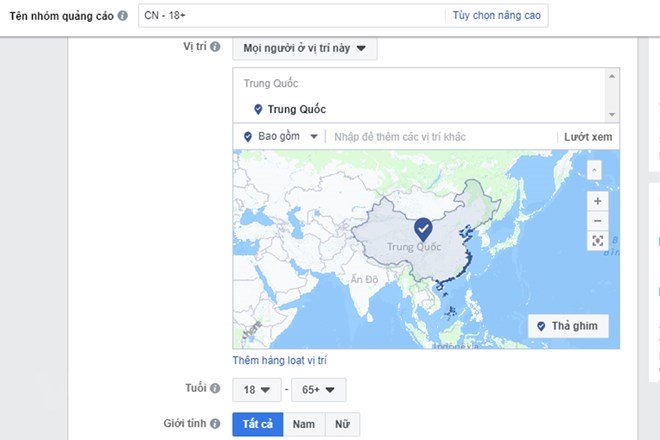Click info icon beside Tên nhóm quảng cáo
660x440 pixels.
point(122,17)
